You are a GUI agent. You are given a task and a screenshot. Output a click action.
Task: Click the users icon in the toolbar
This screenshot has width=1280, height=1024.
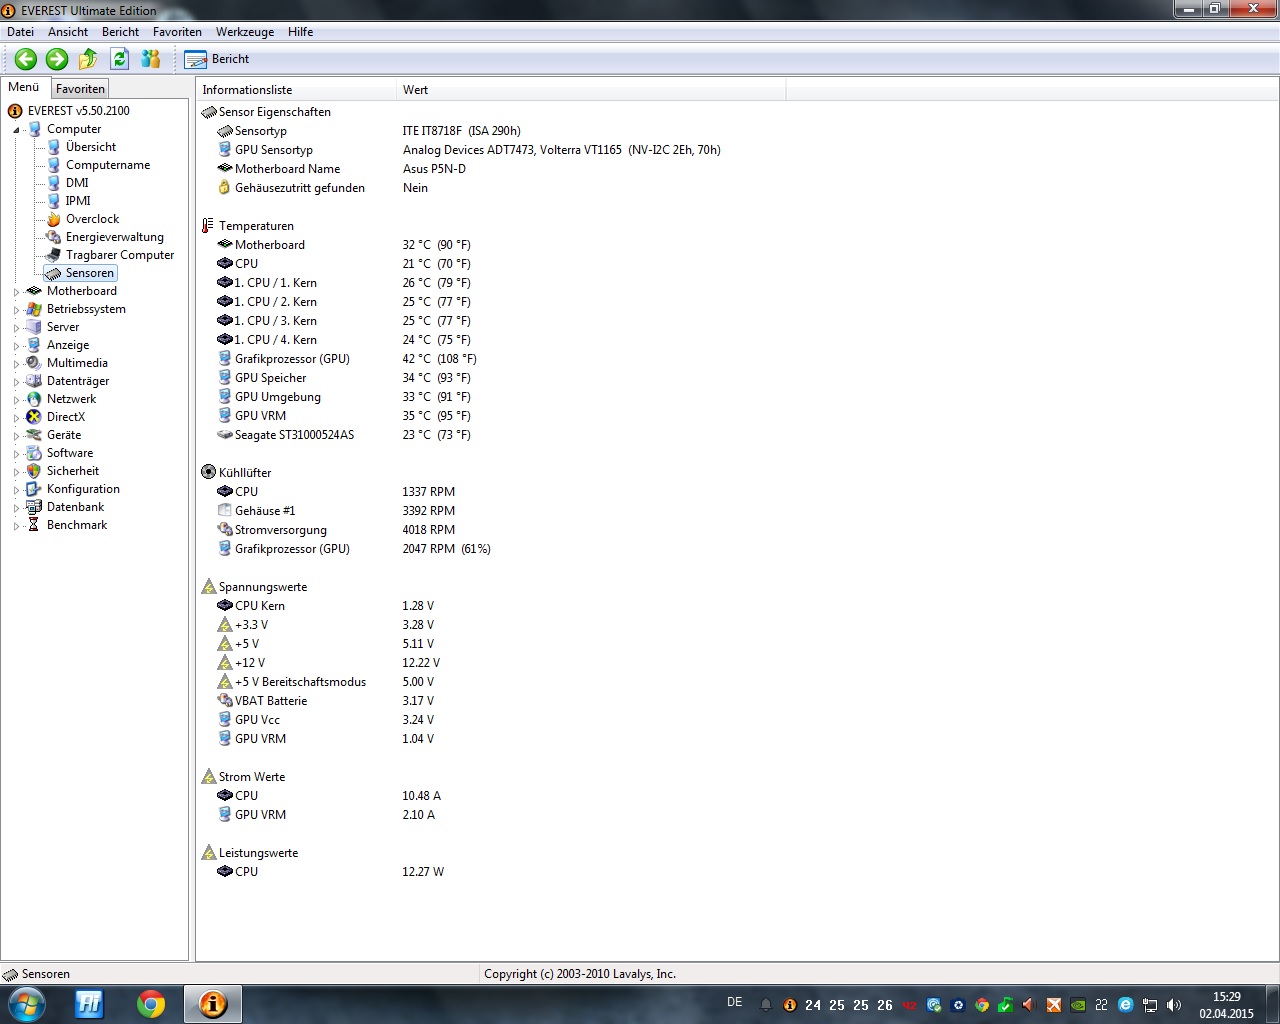tap(151, 59)
